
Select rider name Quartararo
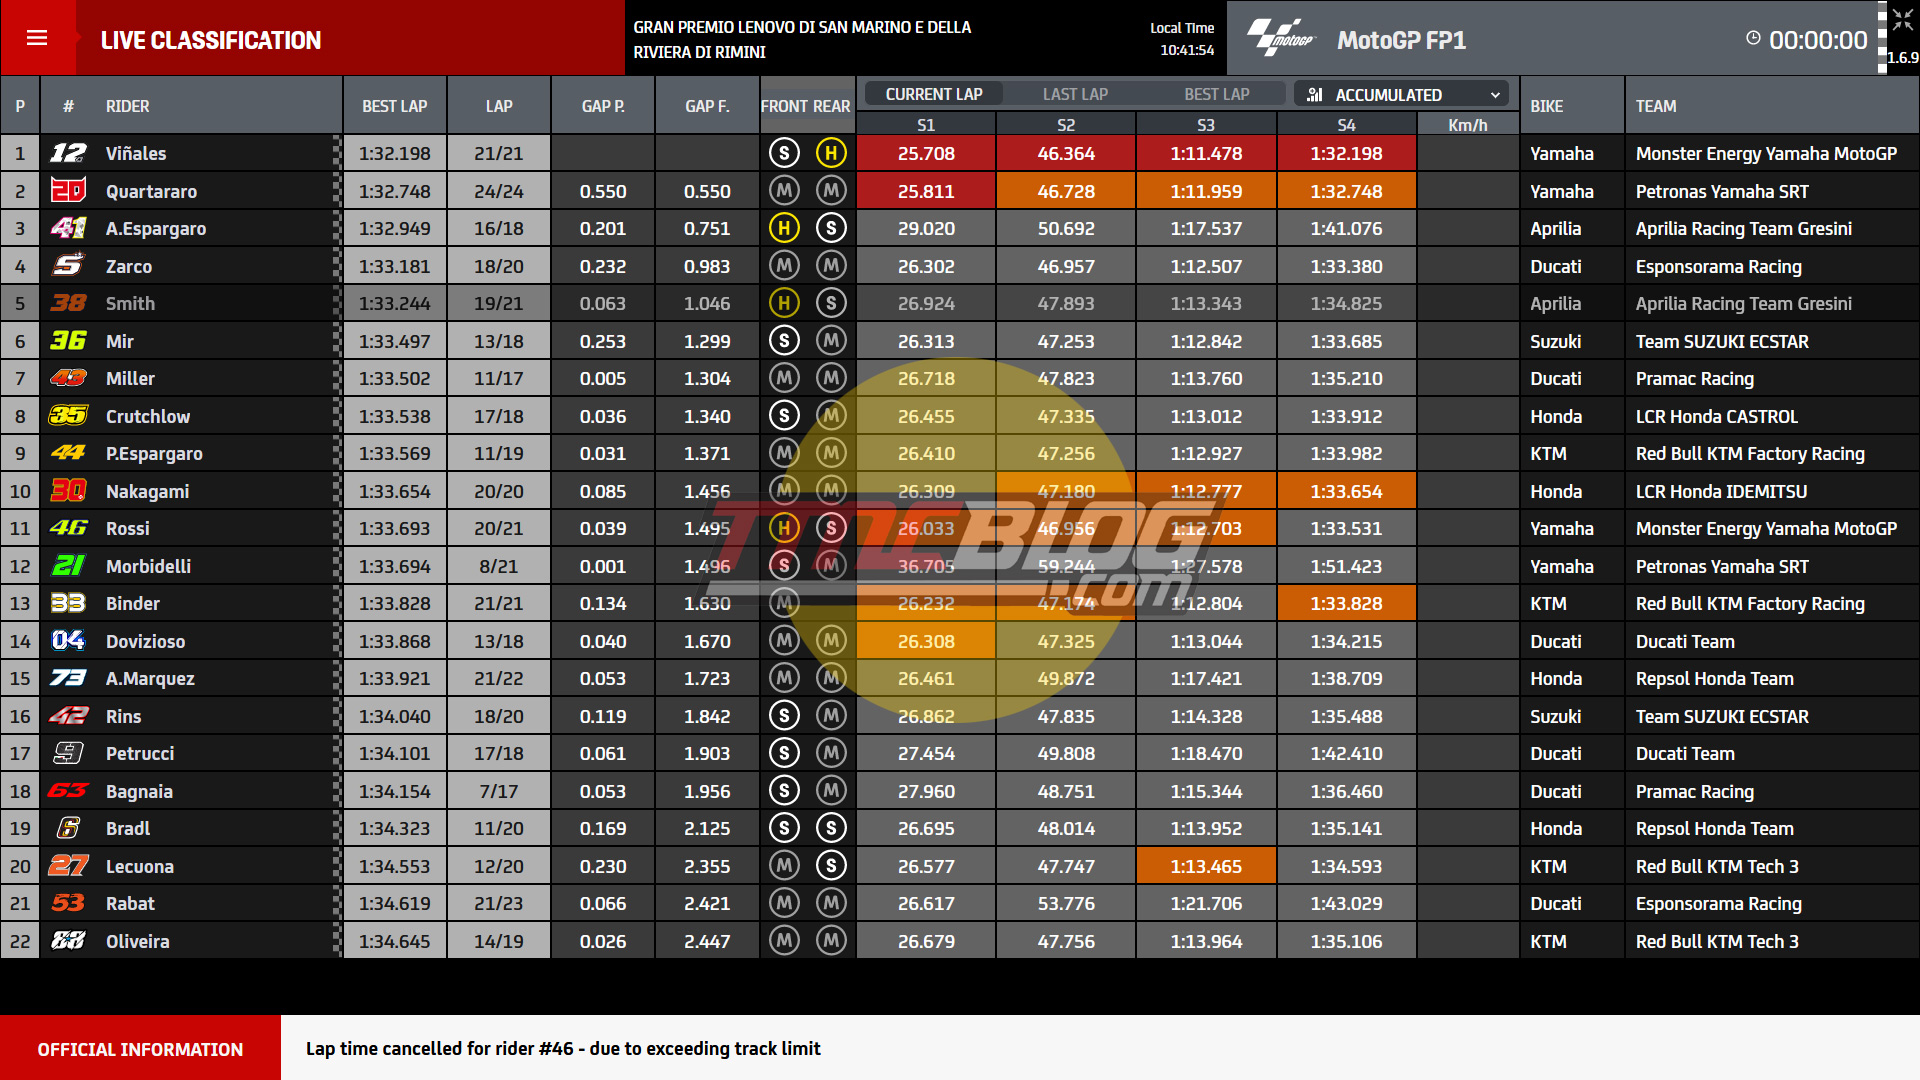pos(151,191)
